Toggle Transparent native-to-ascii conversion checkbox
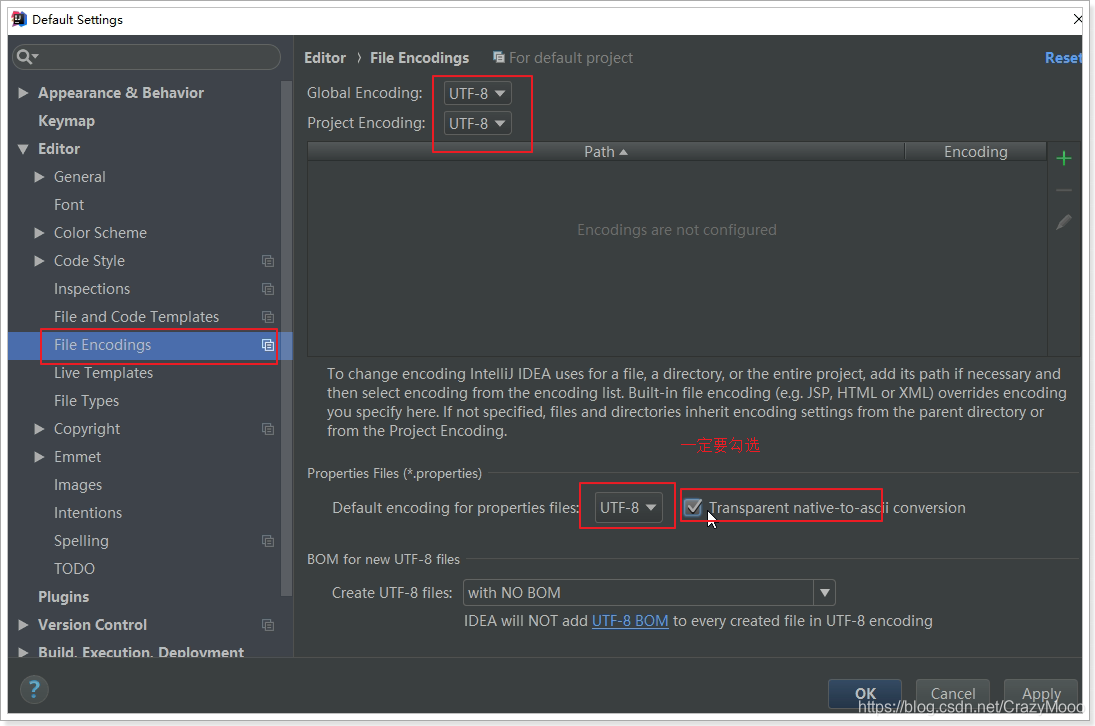The height and width of the screenshot is (726, 1095). tap(693, 508)
